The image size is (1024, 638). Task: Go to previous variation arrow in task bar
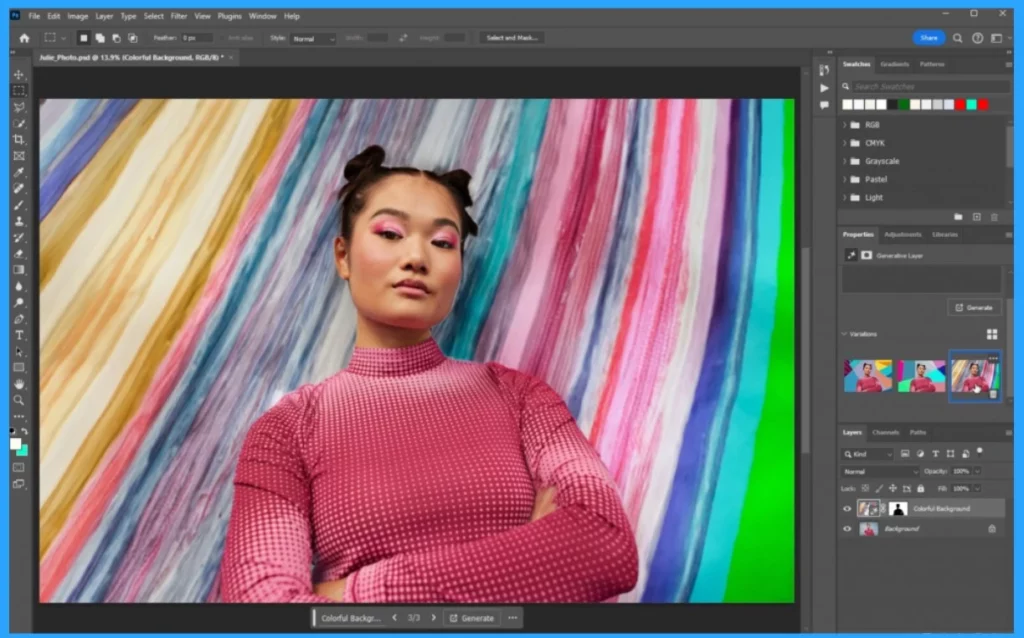pos(394,618)
